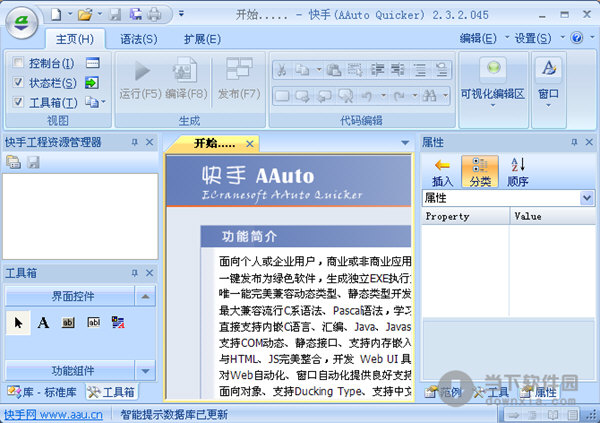This screenshot has height=423, width=600.
Task: Click the Value column header
Action: (x=552, y=216)
